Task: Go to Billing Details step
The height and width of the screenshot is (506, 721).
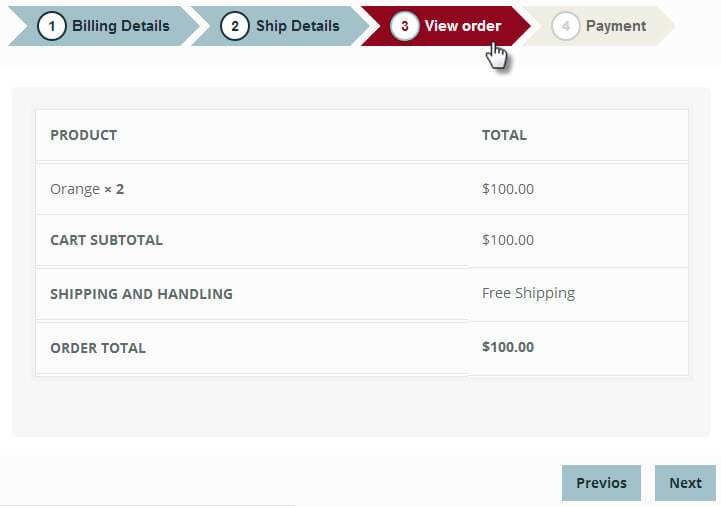Action: (x=120, y=26)
